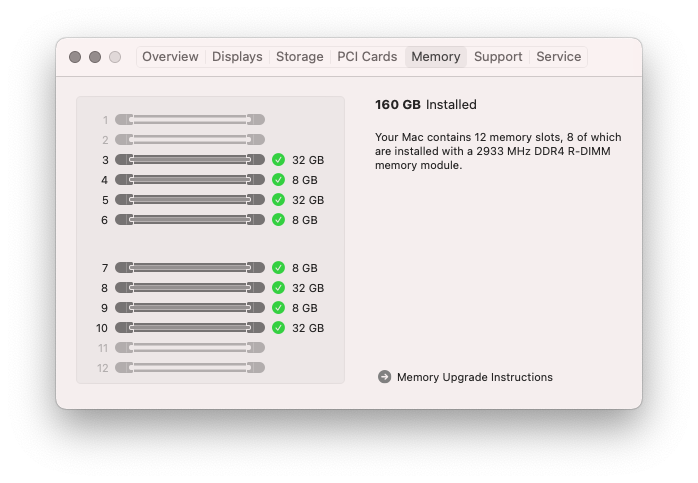The width and height of the screenshot is (698, 483).
Task: Select the empty memory slot 11 module
Action: click(190, 348)
